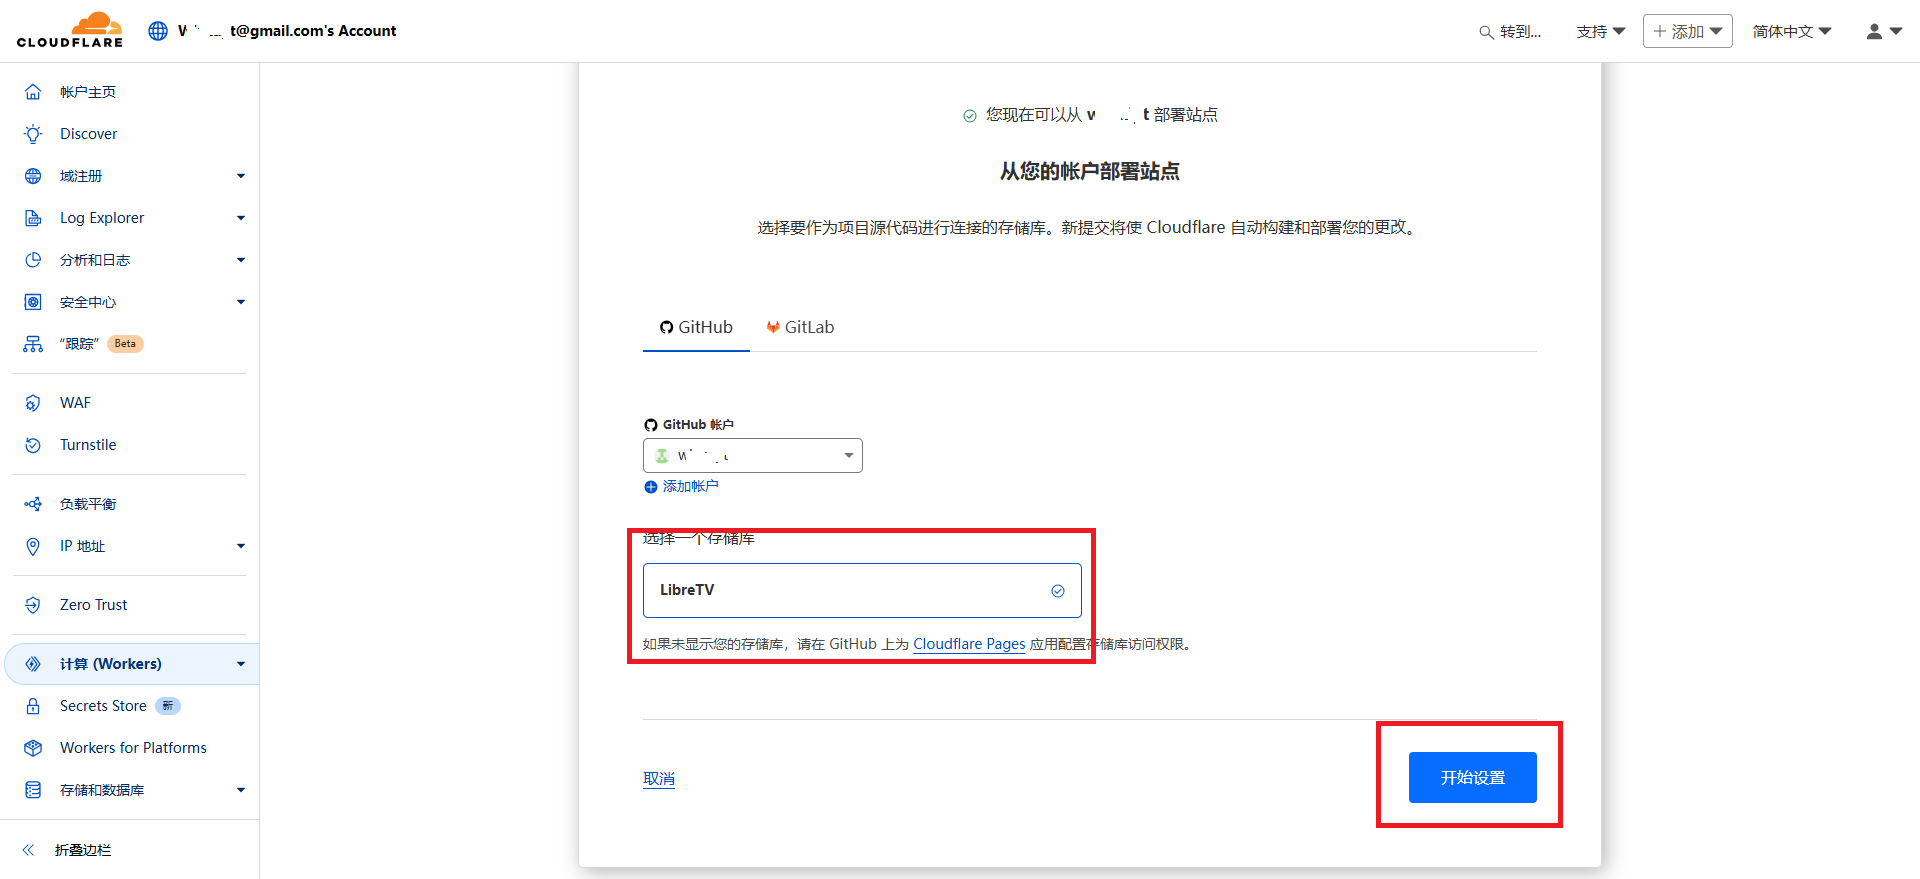Click the WAF shield icon
The image size is (1920, 879).
pos(33,403)
